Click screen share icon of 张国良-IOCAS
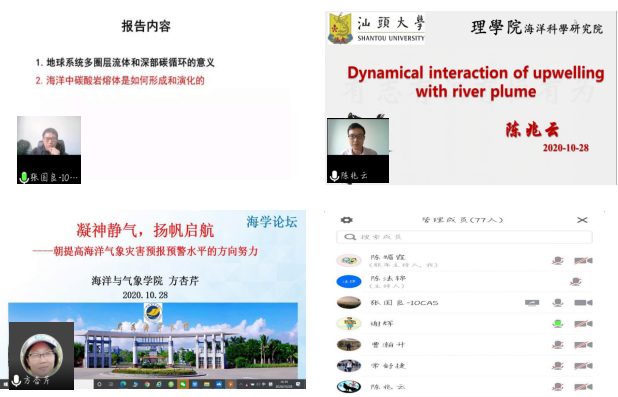The image size is (618, 397). coord(532,303)
